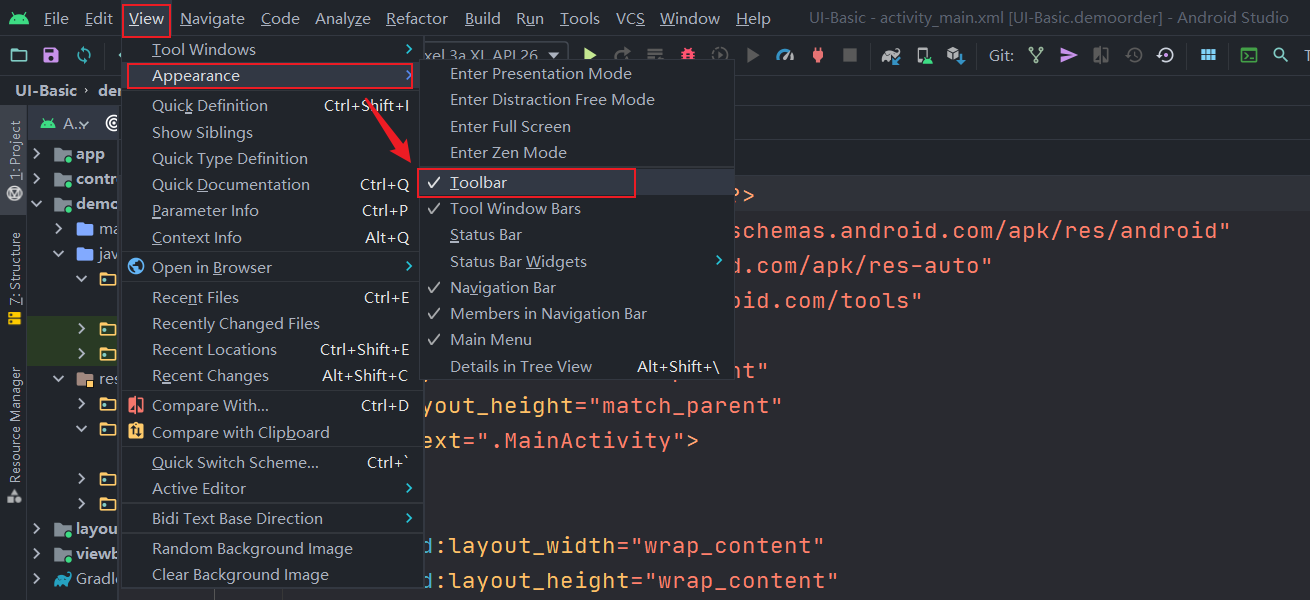Click the Git rollback icon
This screenshot has height=600, width=1310.
pos(1165,55)
